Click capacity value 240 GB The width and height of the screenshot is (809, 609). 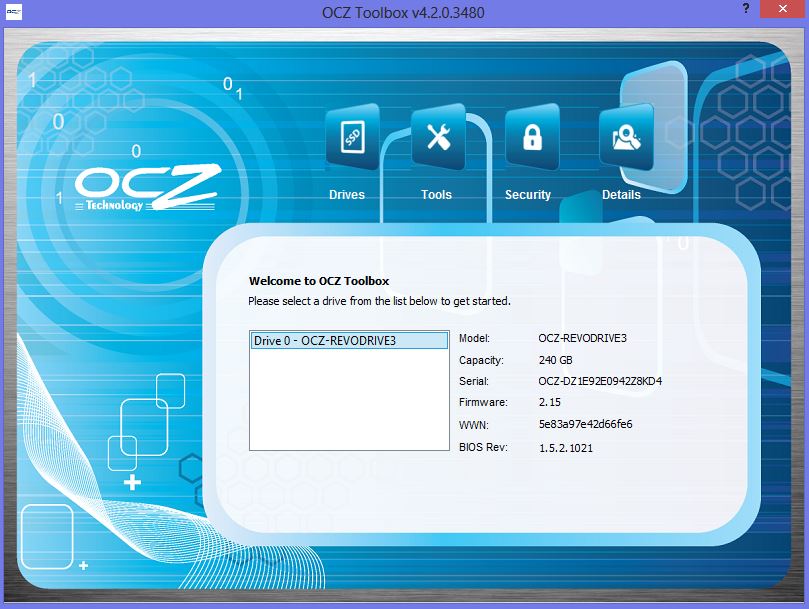pyautogui.click(x=556, y=360)
